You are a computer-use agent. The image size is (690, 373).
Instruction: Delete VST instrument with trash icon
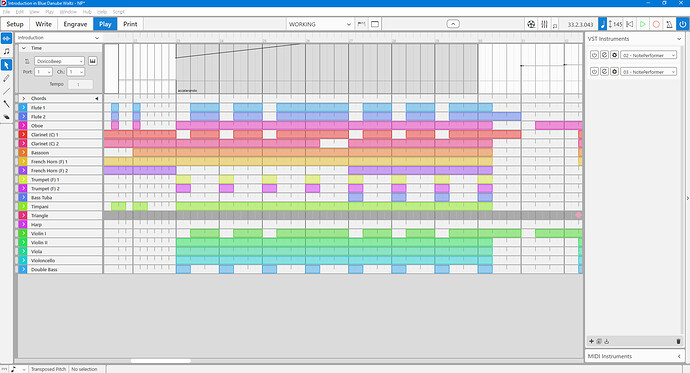pyautogui.click(x=678, y=341)
